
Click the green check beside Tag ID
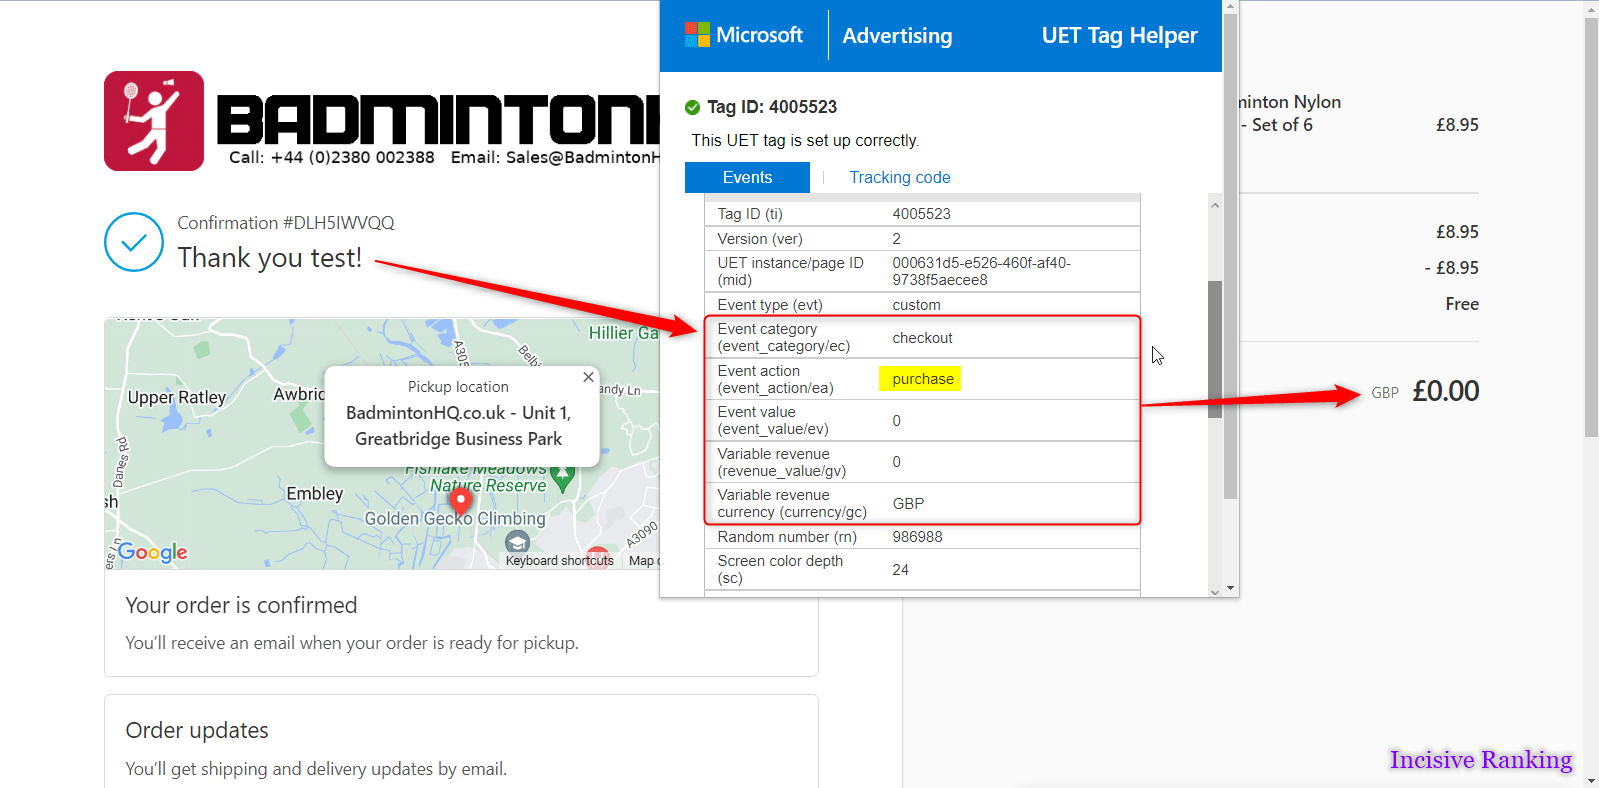[x=692, y=107]
